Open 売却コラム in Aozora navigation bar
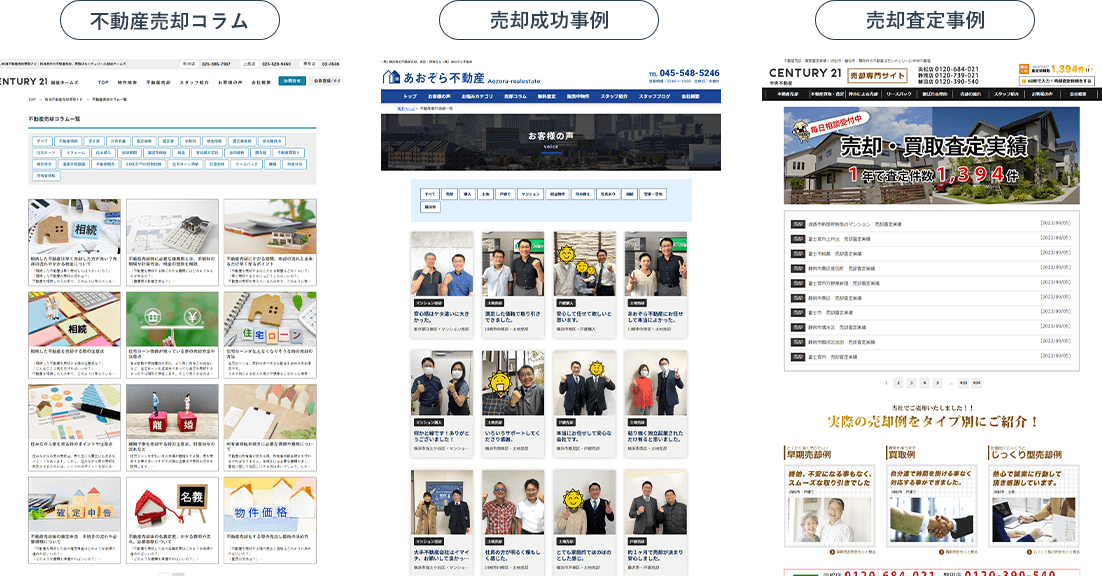 (x=515, y=96)
